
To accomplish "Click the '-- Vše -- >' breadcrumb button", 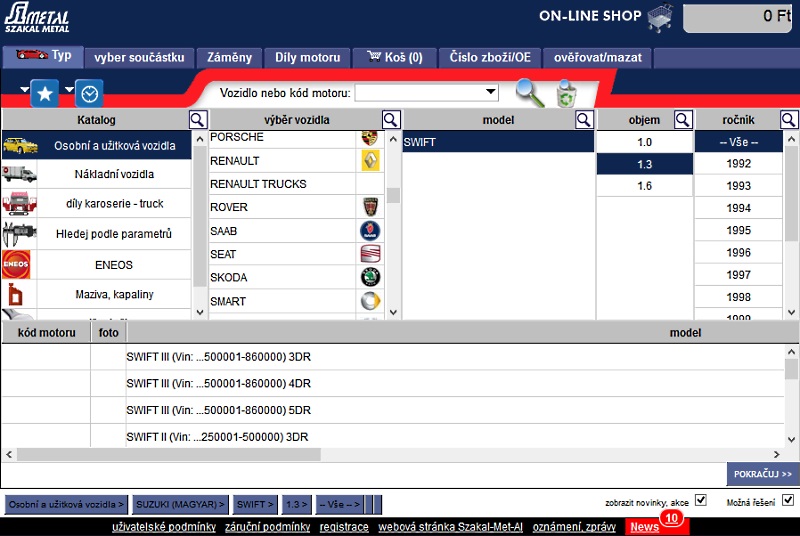I will click(339, 504).
